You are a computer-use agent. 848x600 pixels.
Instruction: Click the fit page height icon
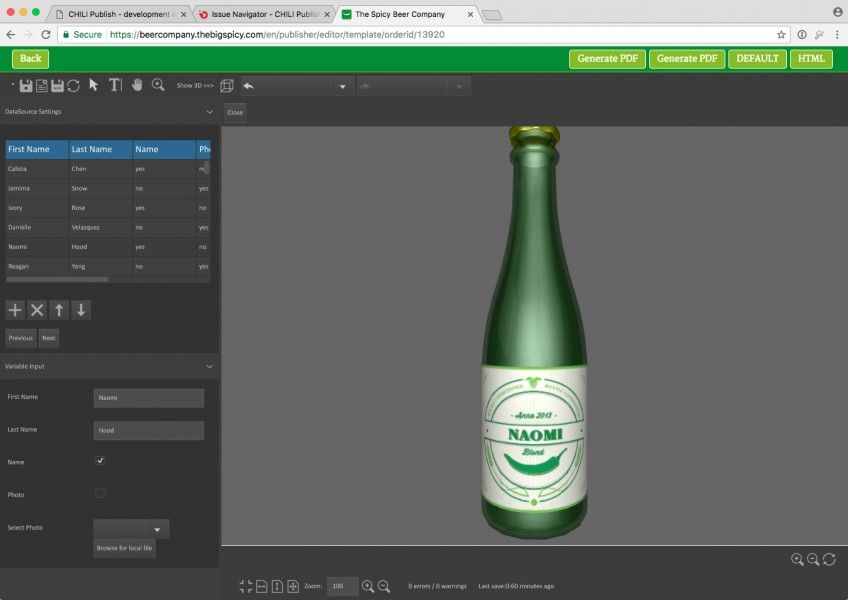(x=277, y=586)
